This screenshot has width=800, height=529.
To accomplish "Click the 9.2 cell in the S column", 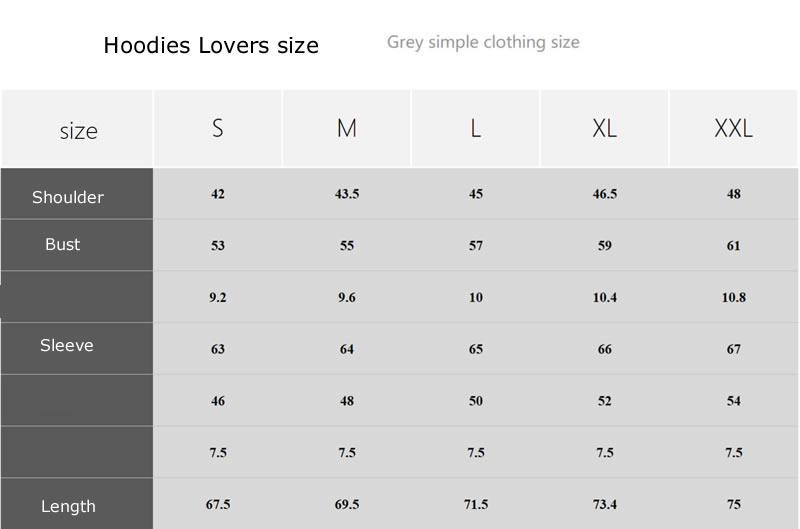I will tap(218, 297).
